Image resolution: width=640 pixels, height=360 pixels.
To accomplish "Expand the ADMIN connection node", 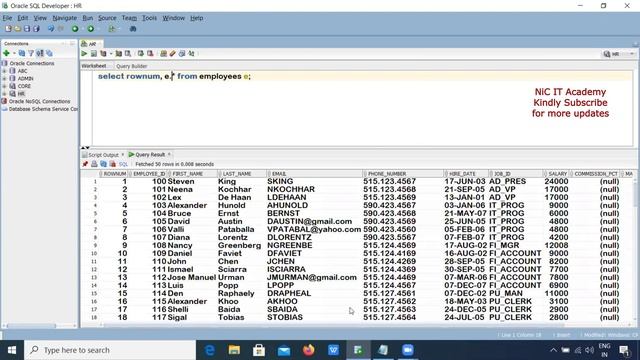I will click(x=4, y=78).
